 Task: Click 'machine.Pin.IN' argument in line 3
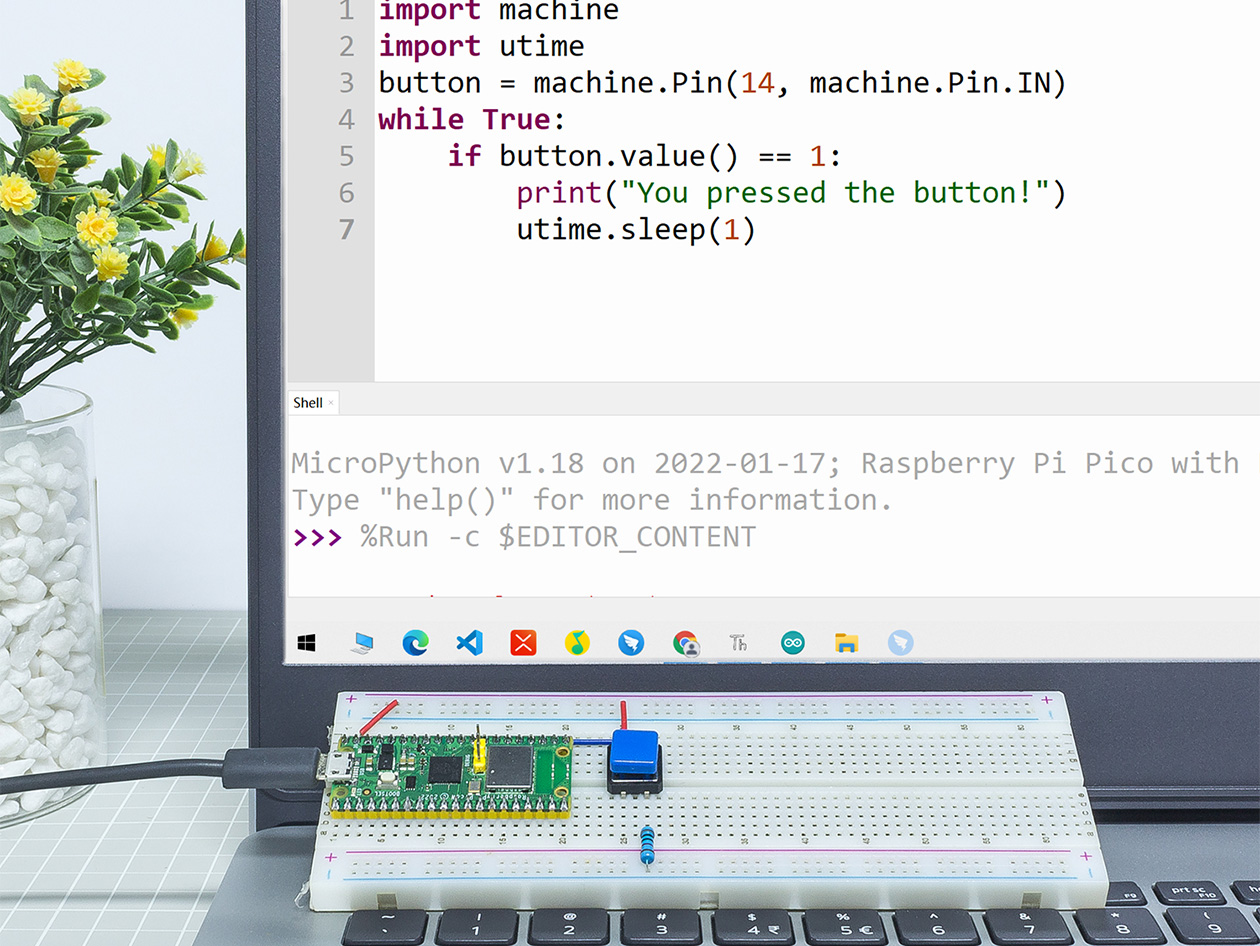[x=930, y=83]
